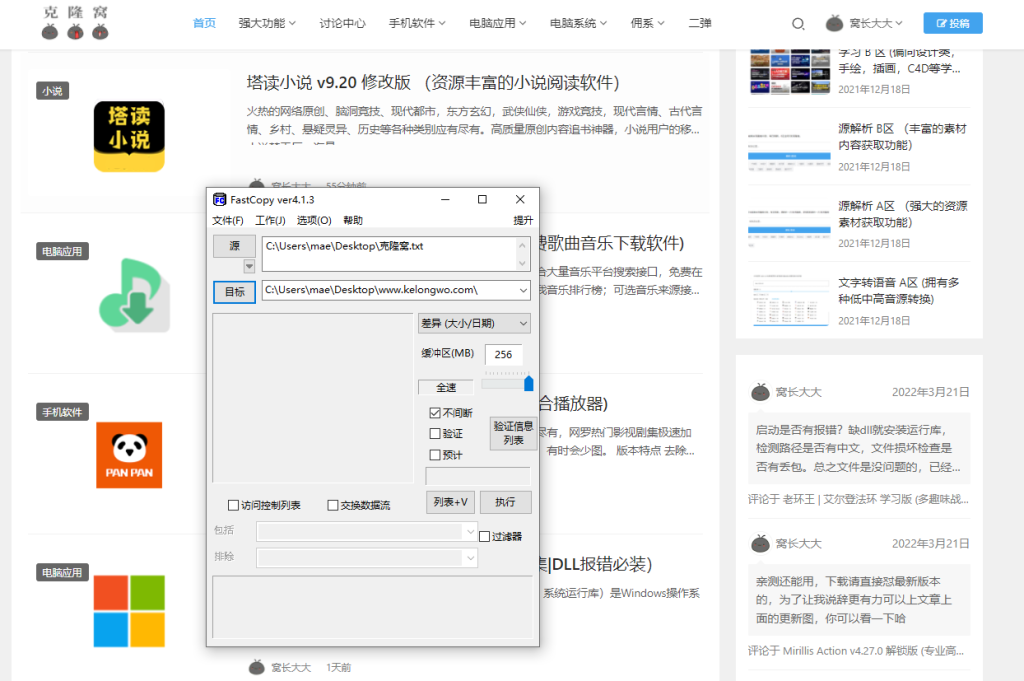Toggle the 不间断 checkbox
This screenshot has width=1024, height=681.
point(435,413)
